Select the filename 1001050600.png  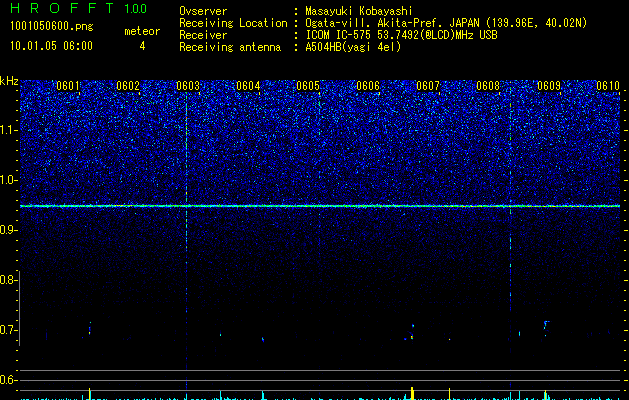[51, 27]
